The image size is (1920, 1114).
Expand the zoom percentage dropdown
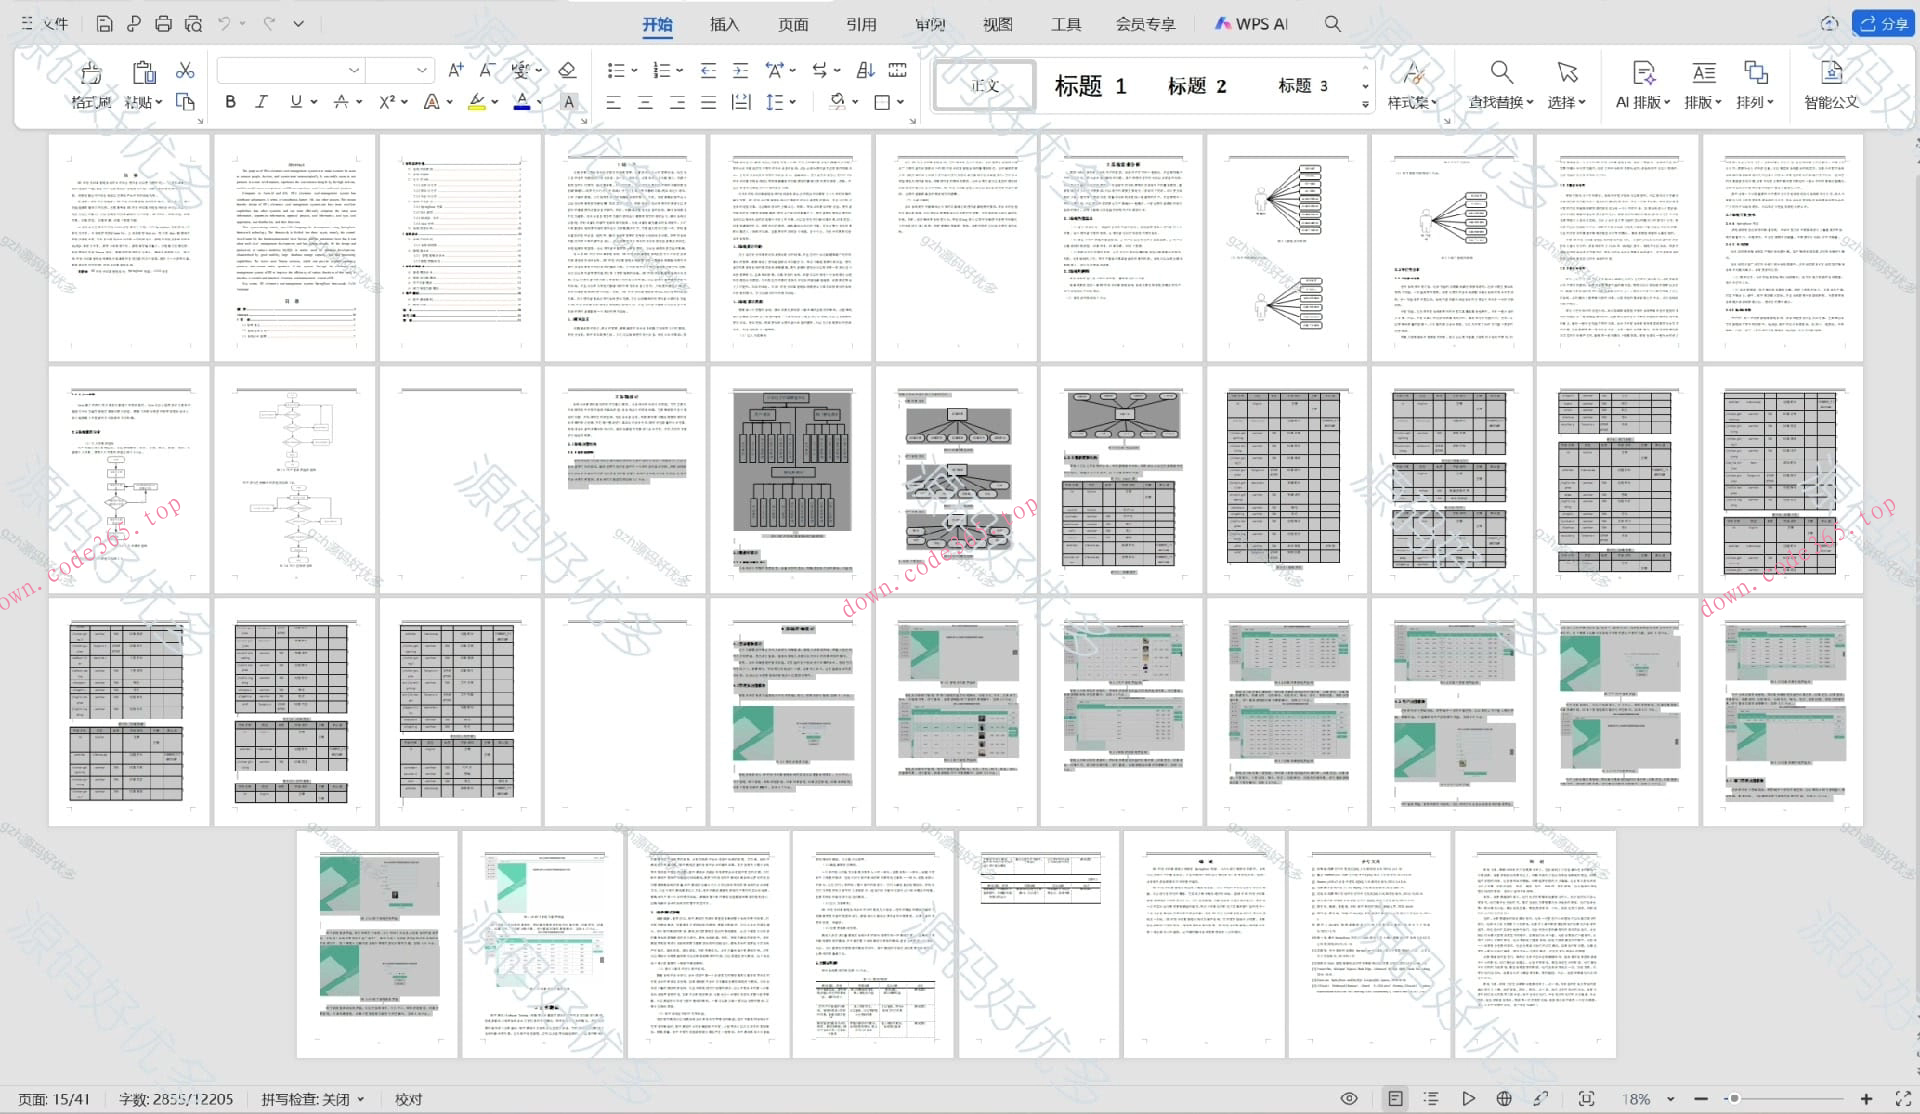[1670, 1098]
